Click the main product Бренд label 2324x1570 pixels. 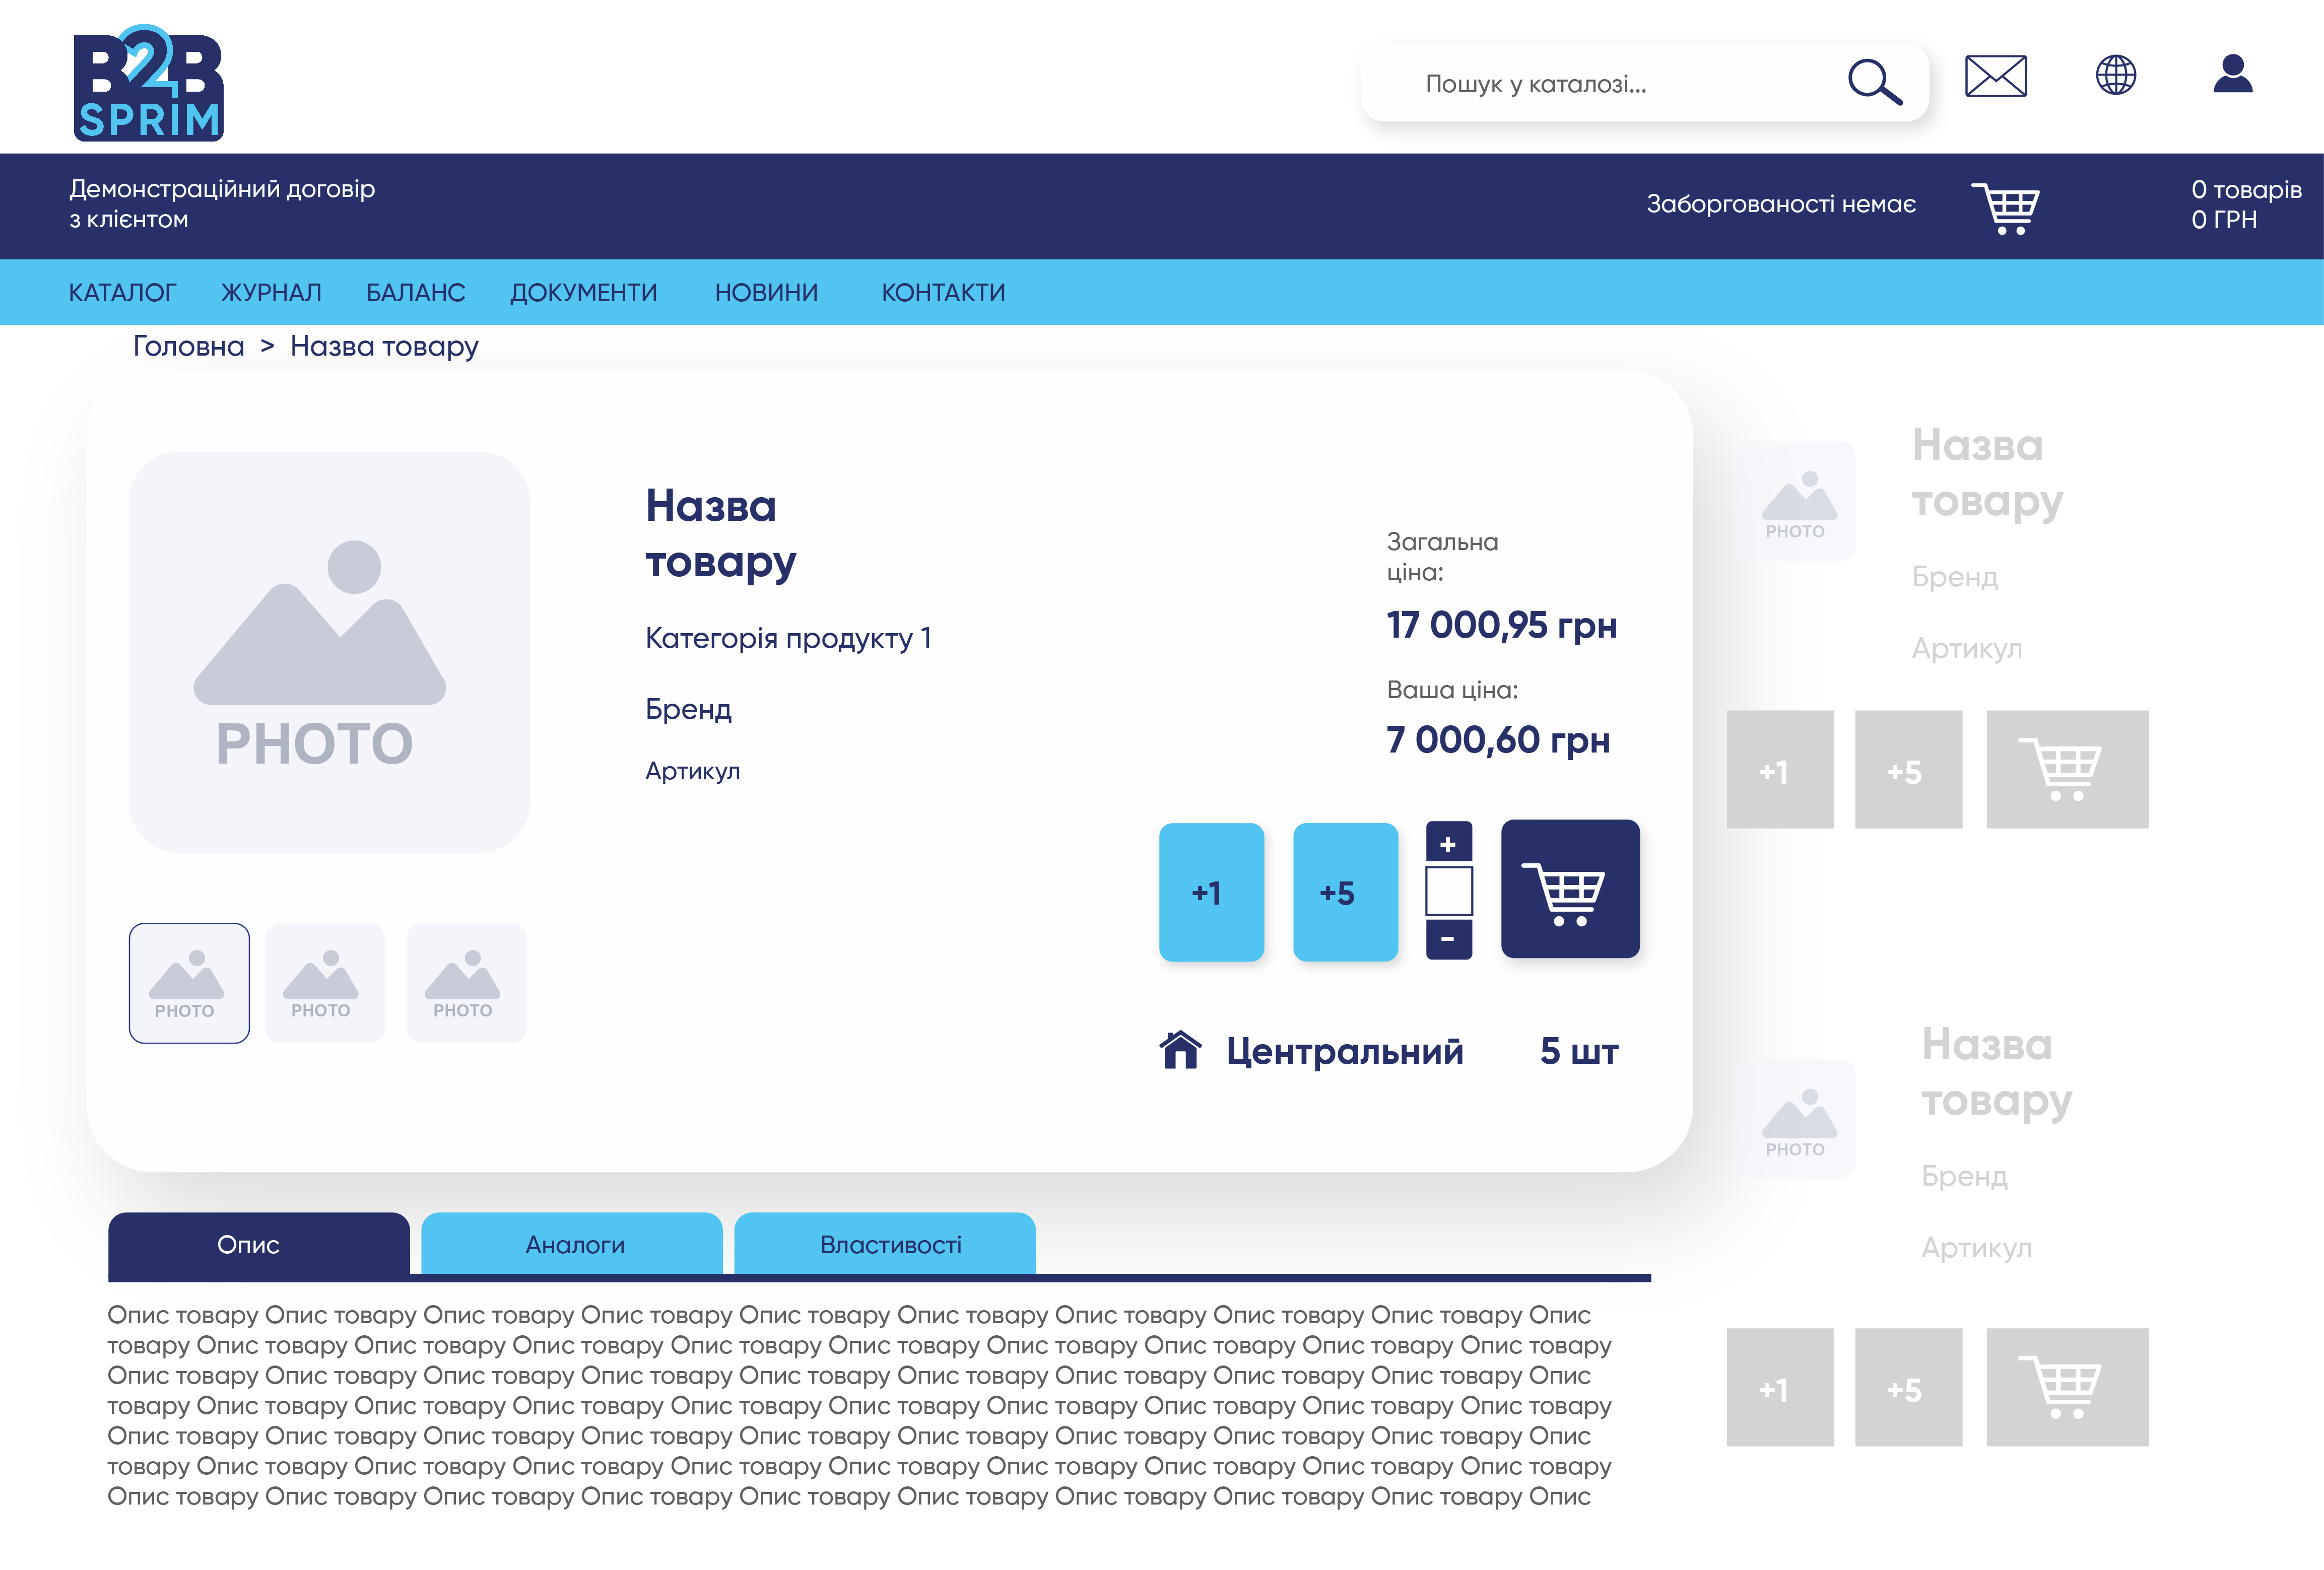(688, 709)
